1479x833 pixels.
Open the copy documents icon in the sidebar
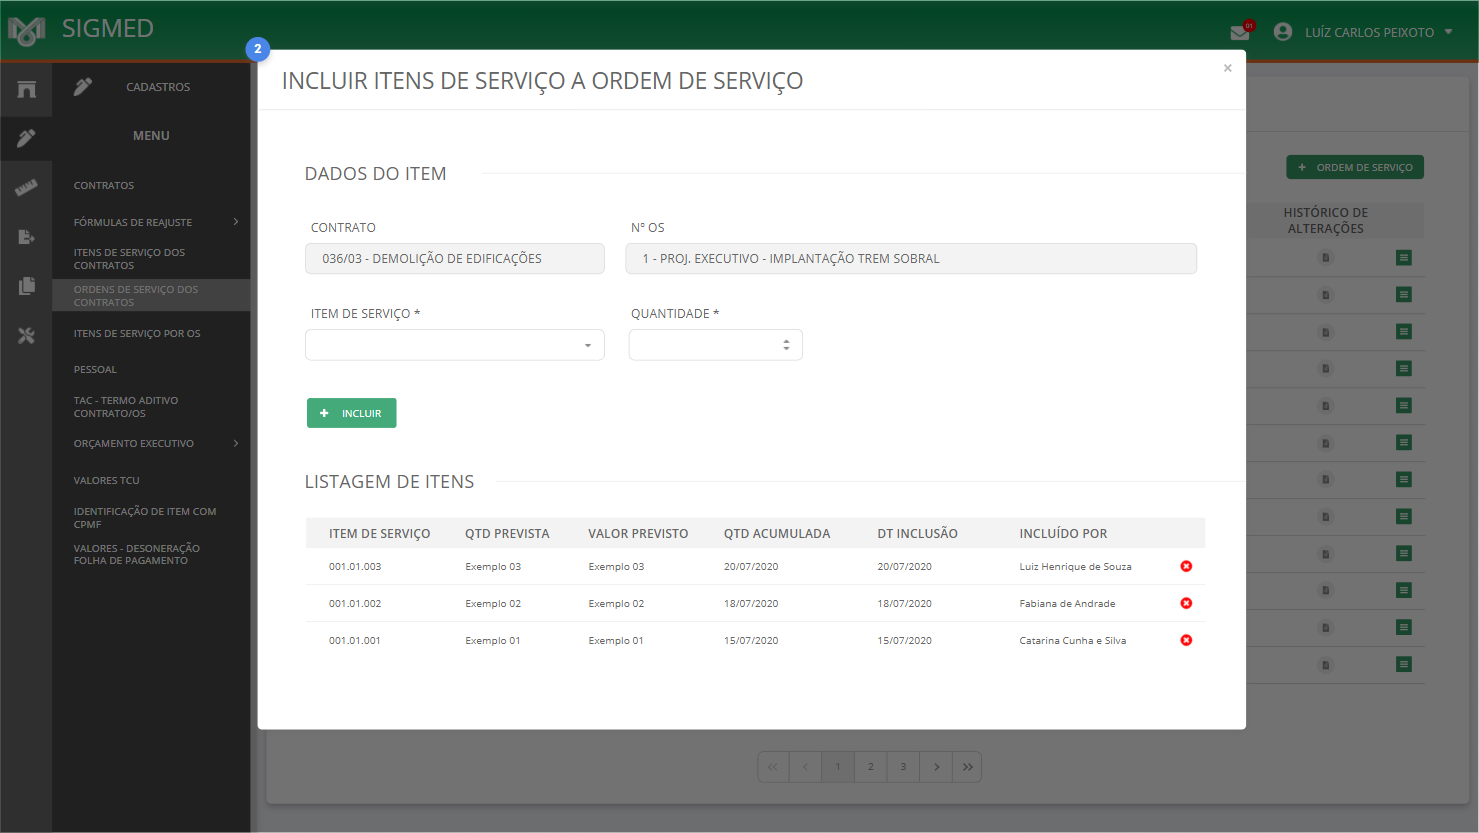click(x=27, y=286)
